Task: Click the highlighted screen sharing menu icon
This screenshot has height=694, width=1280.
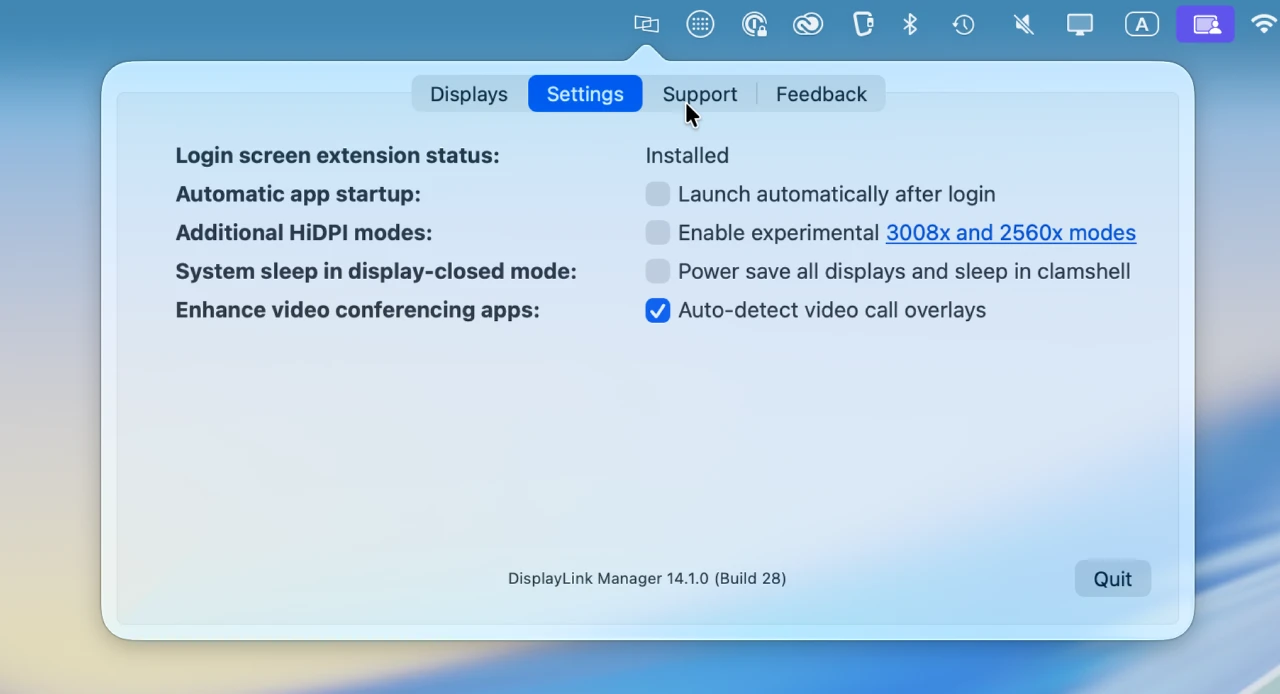Action: 1205,24
